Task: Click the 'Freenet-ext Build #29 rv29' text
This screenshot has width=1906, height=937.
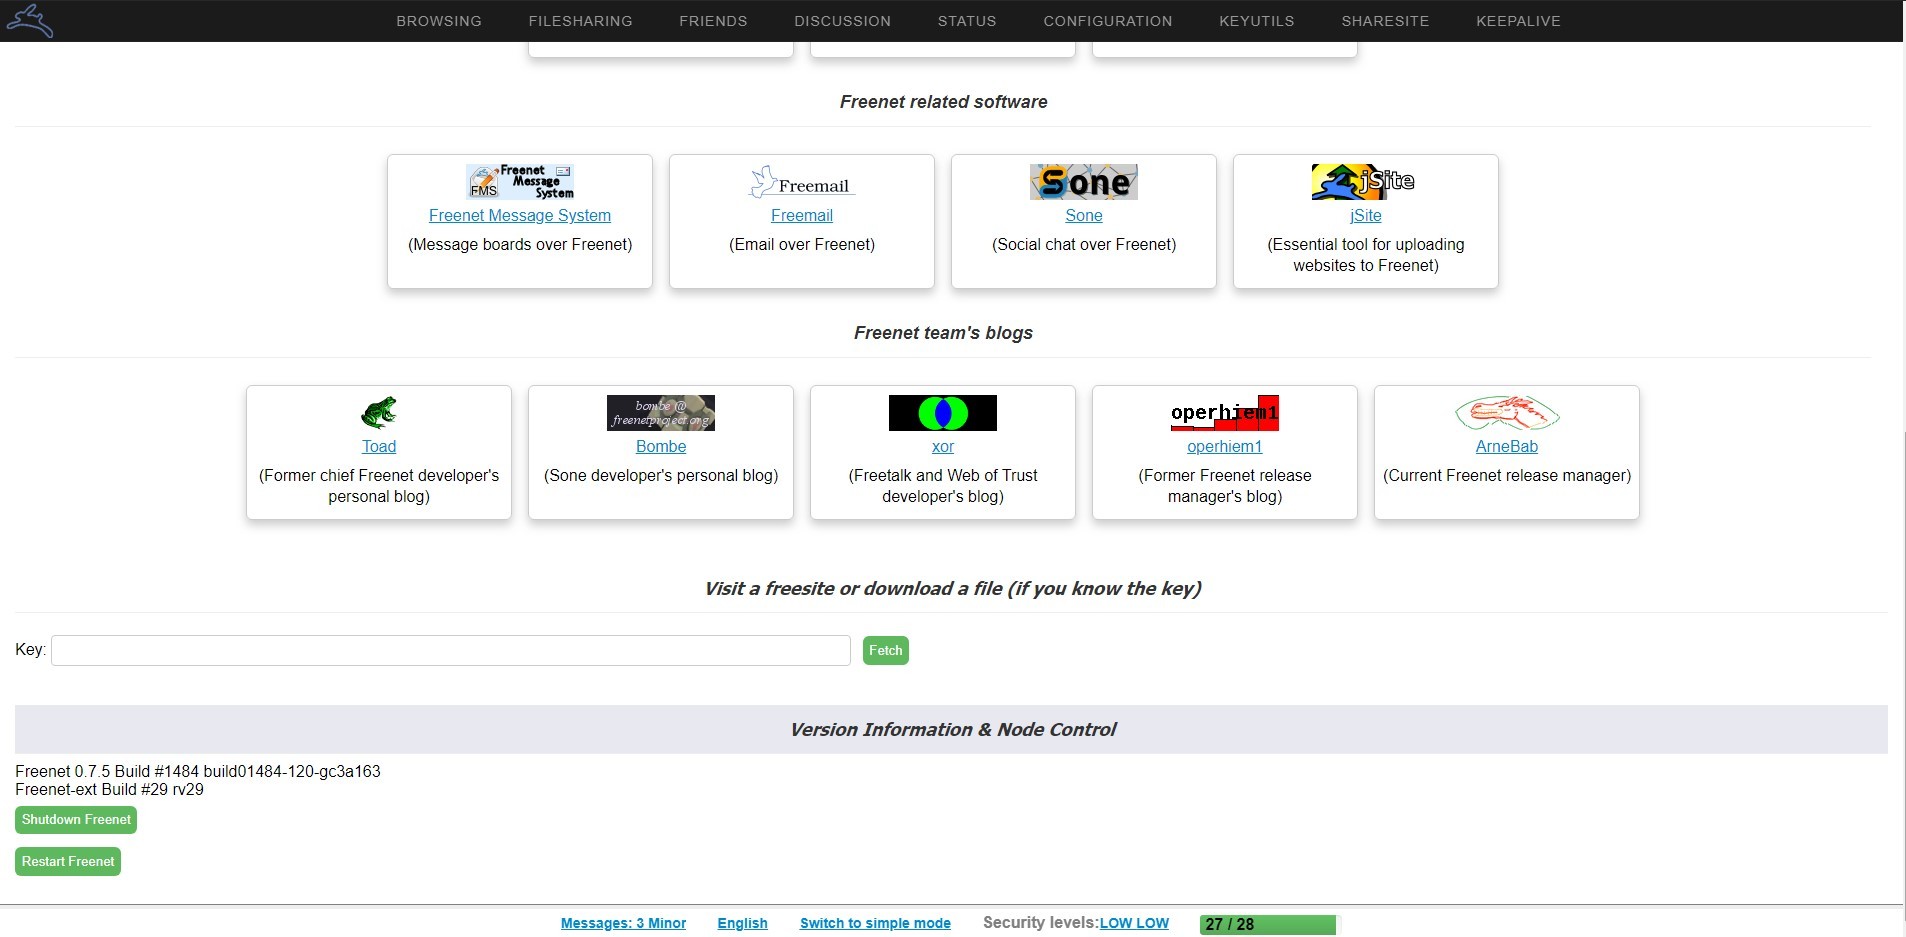Action: (x=109, y=789)
